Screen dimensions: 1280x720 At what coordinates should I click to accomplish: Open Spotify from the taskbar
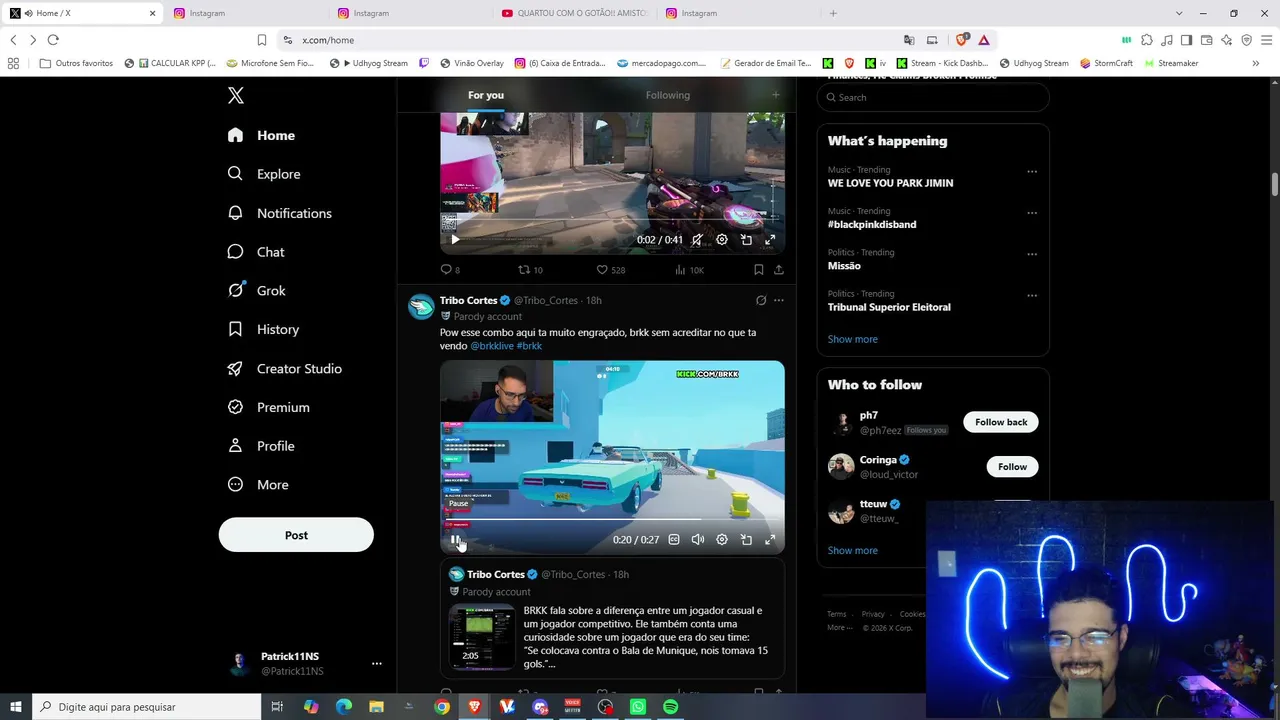(x=671, y=707)
